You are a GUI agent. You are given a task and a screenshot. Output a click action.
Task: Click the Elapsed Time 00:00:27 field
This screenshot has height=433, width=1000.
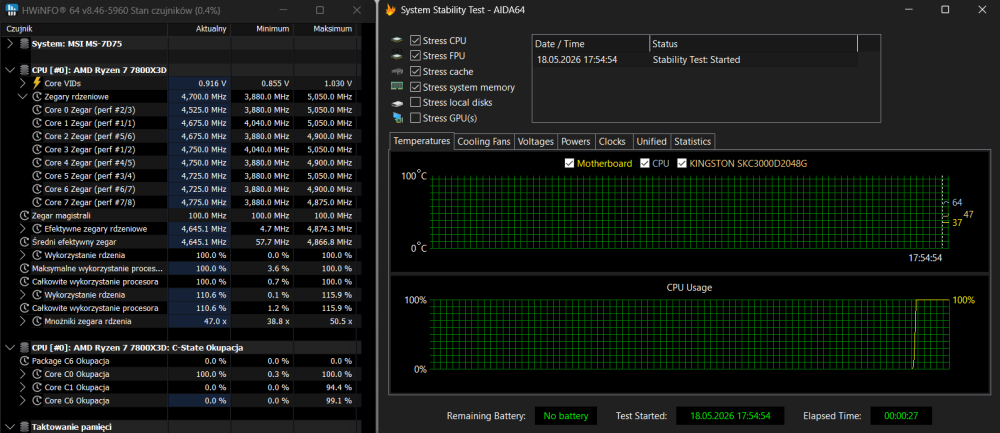click(x=901, y=416)
